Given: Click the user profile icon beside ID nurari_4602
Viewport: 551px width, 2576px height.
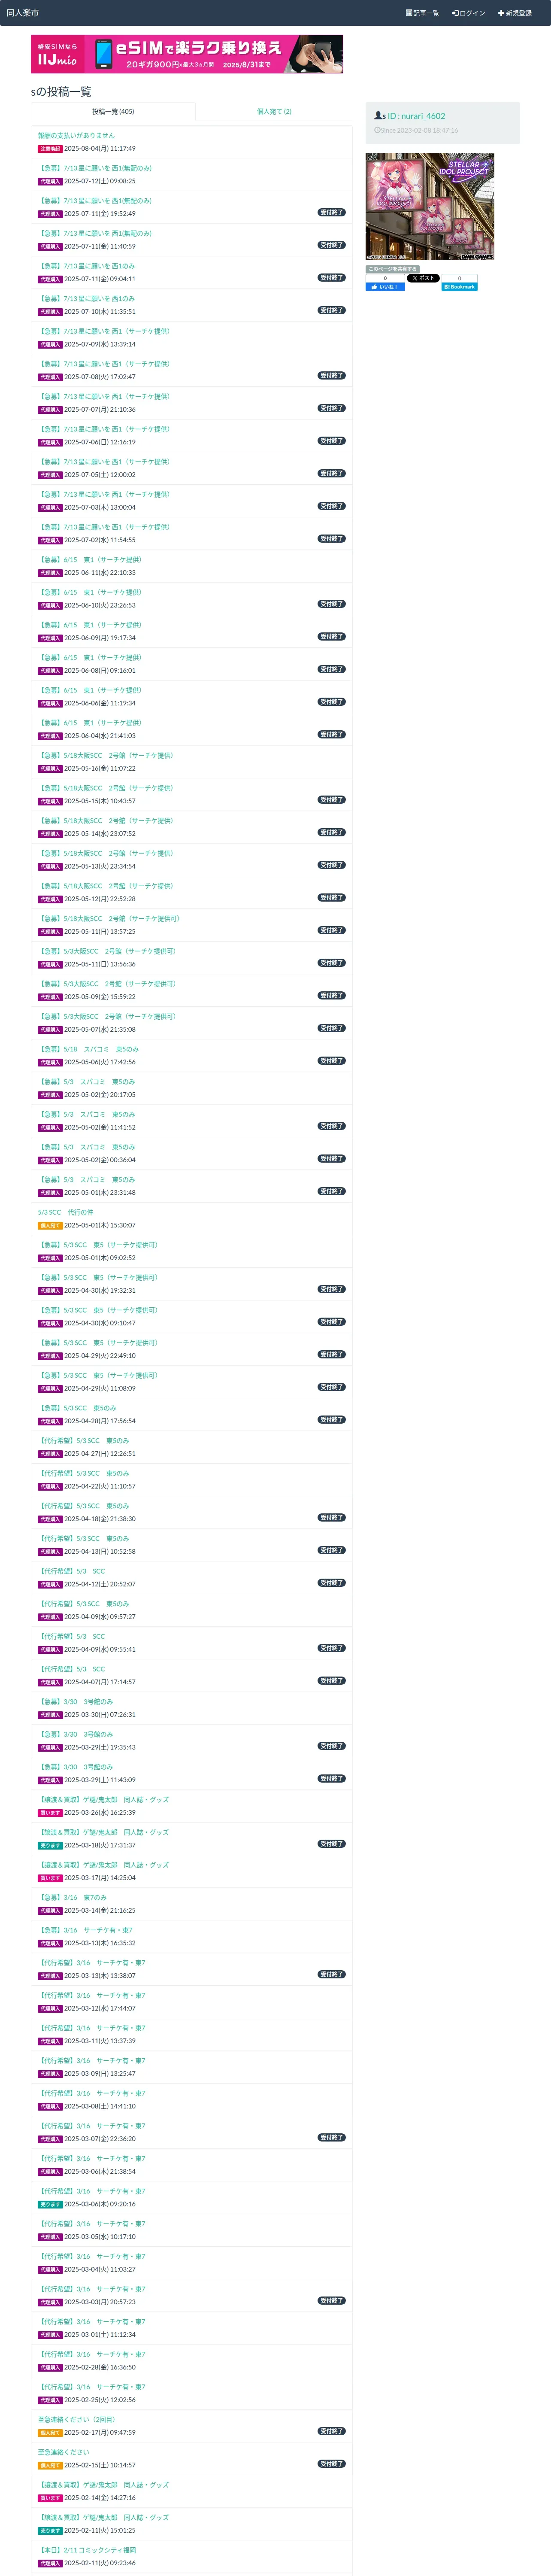Looking at the screenshot, I should point(378,116).
